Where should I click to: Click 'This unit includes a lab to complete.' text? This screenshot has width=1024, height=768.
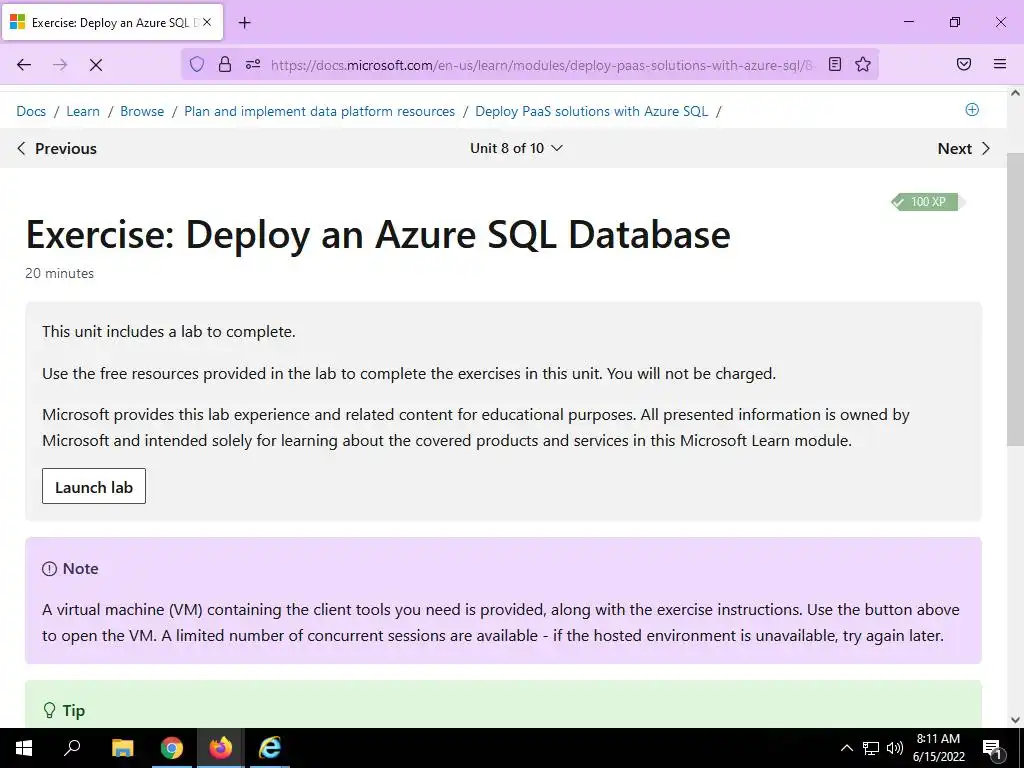[x=168, y=332]
